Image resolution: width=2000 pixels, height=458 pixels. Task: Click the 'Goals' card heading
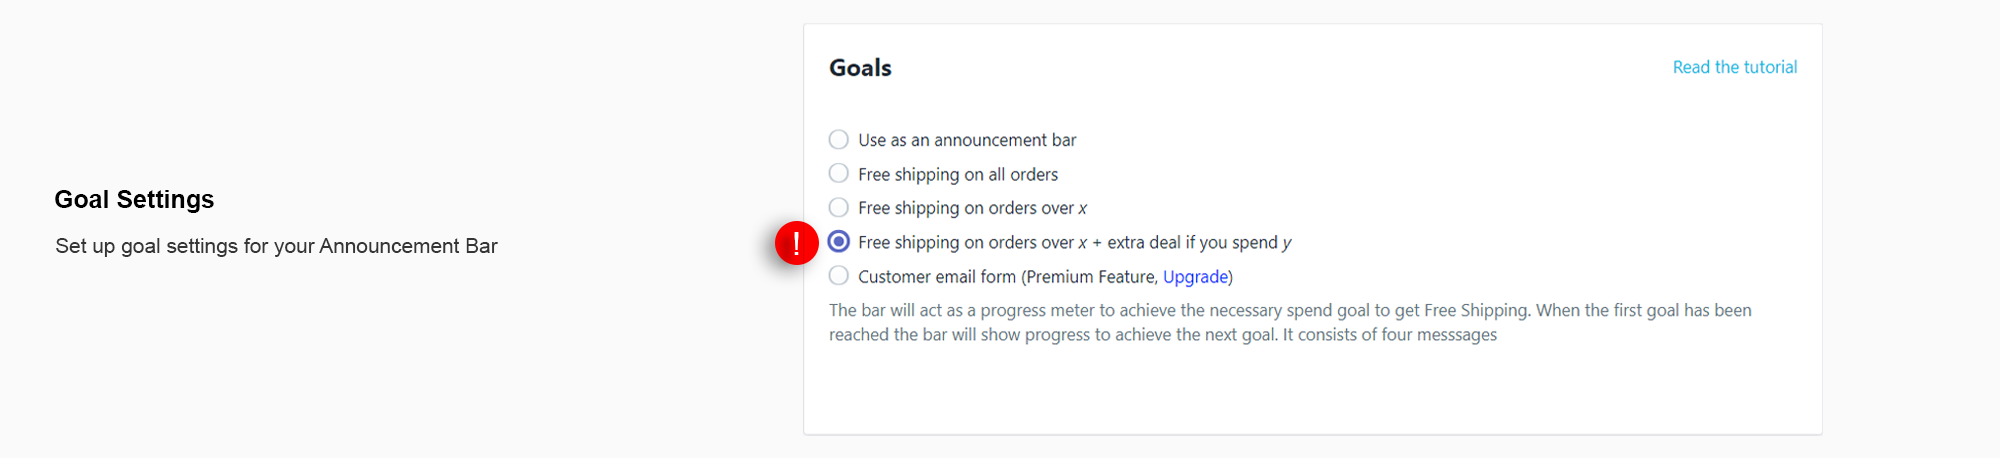(860, 68)
